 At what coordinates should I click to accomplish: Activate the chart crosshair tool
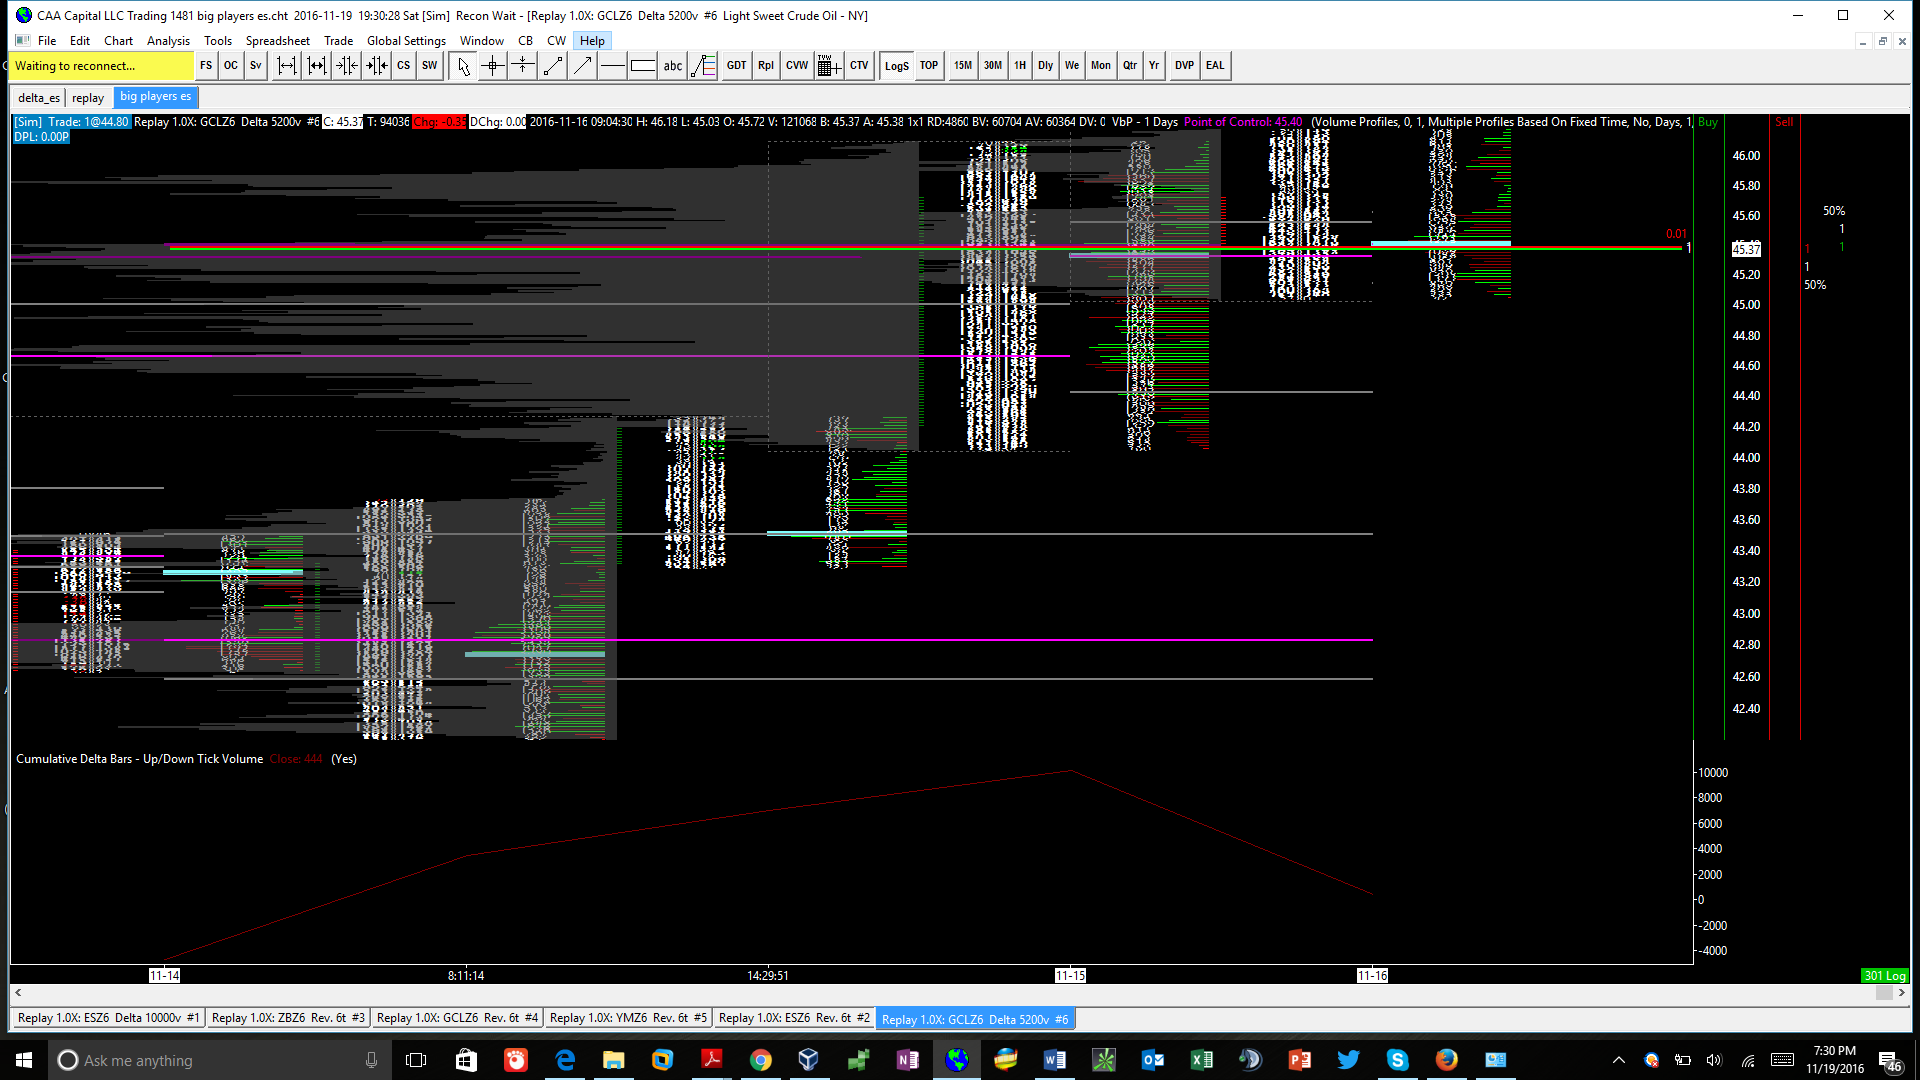pyautogui.click(x=493, y=66)
